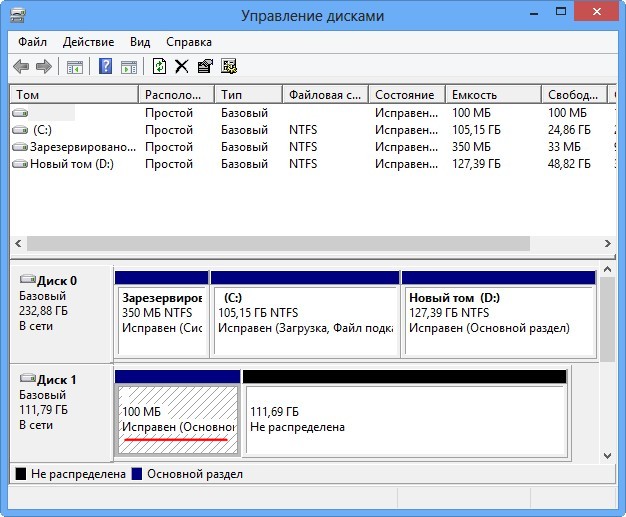626x517 pixels.
Task: Click disk pane vertical scrollbar thumb
Action: click(607, 319)
